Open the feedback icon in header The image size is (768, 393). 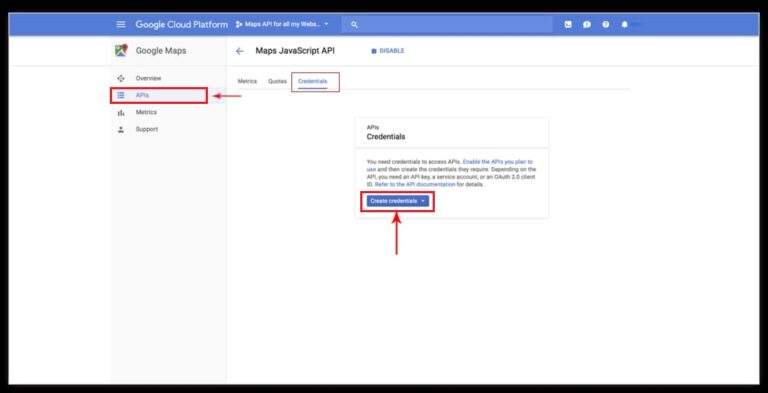587,25
